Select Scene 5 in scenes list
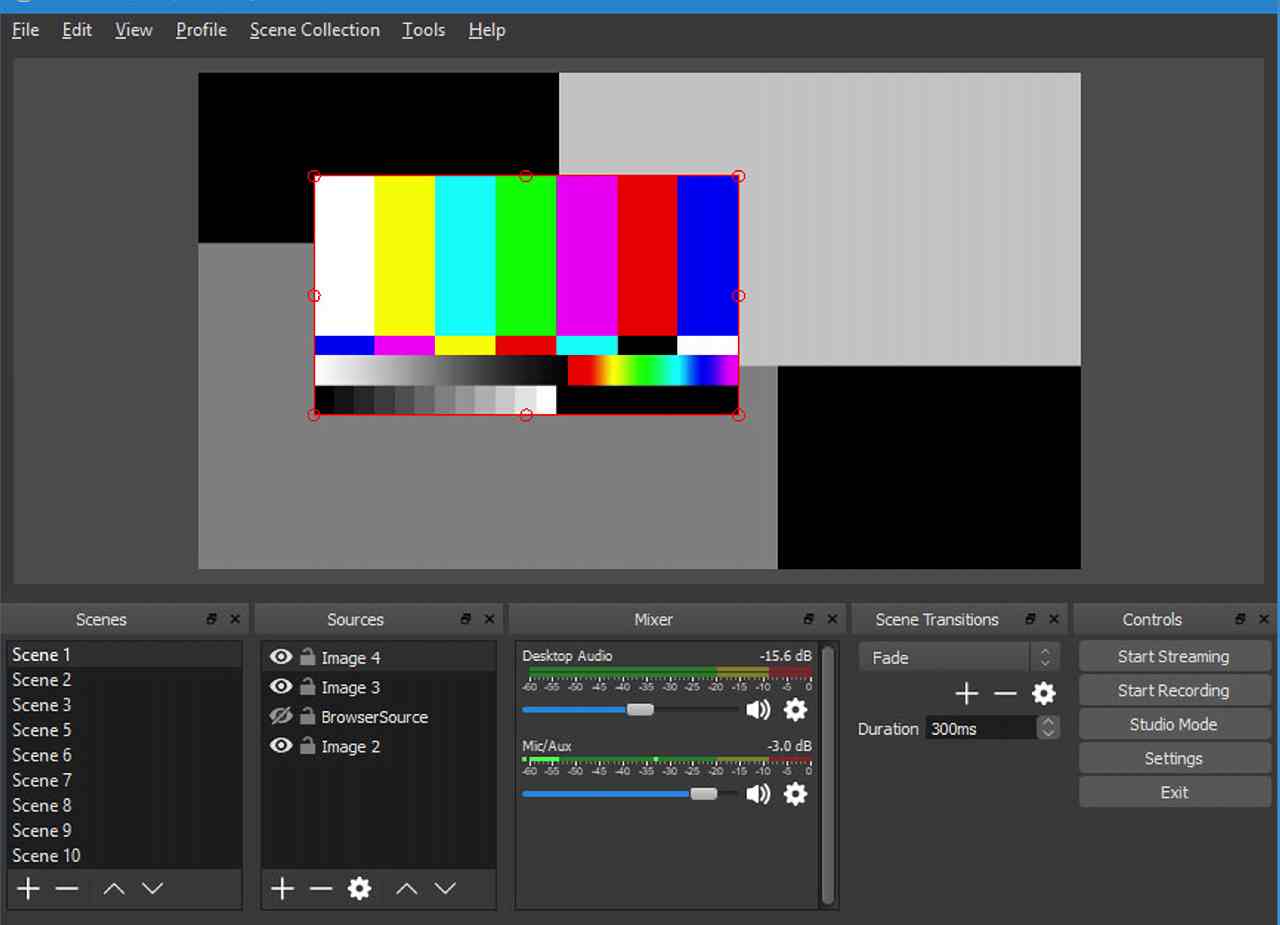The width and height of the screenshot is (1280, 925). pos(42,730)
